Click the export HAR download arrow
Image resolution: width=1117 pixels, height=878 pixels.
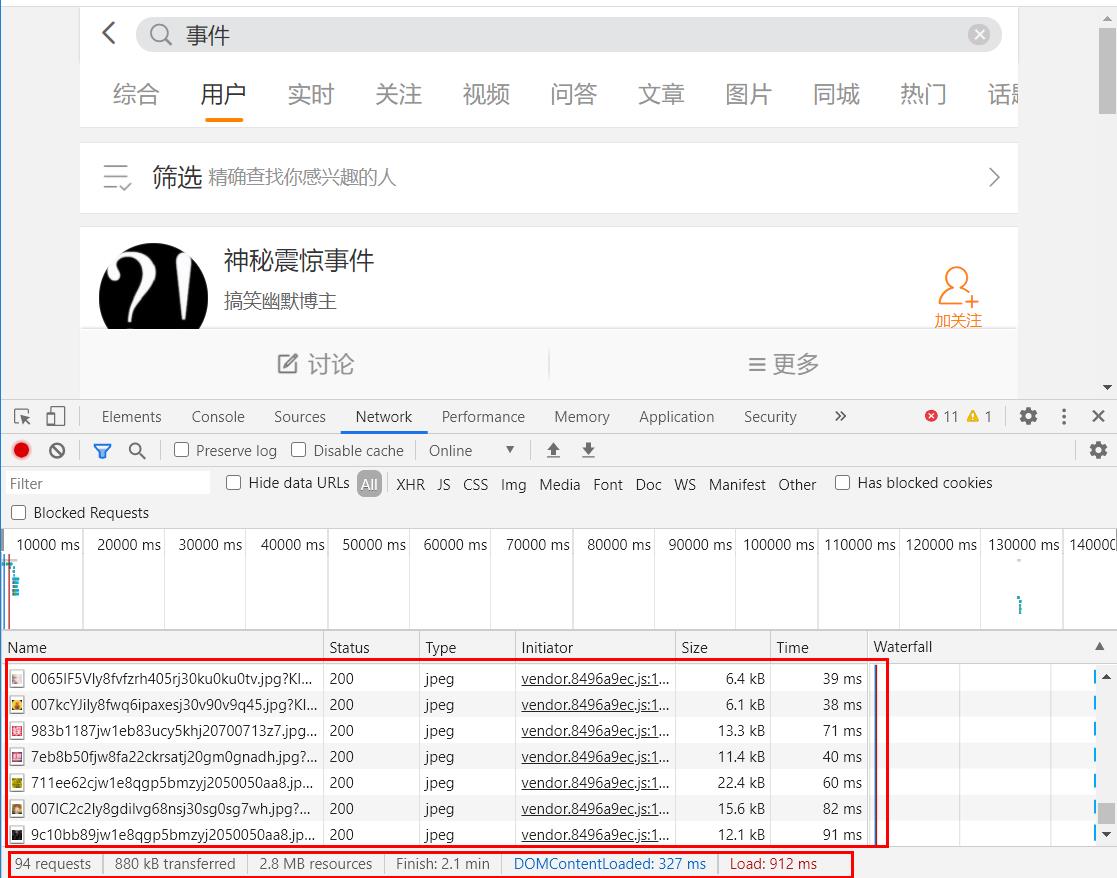point(588,450)
